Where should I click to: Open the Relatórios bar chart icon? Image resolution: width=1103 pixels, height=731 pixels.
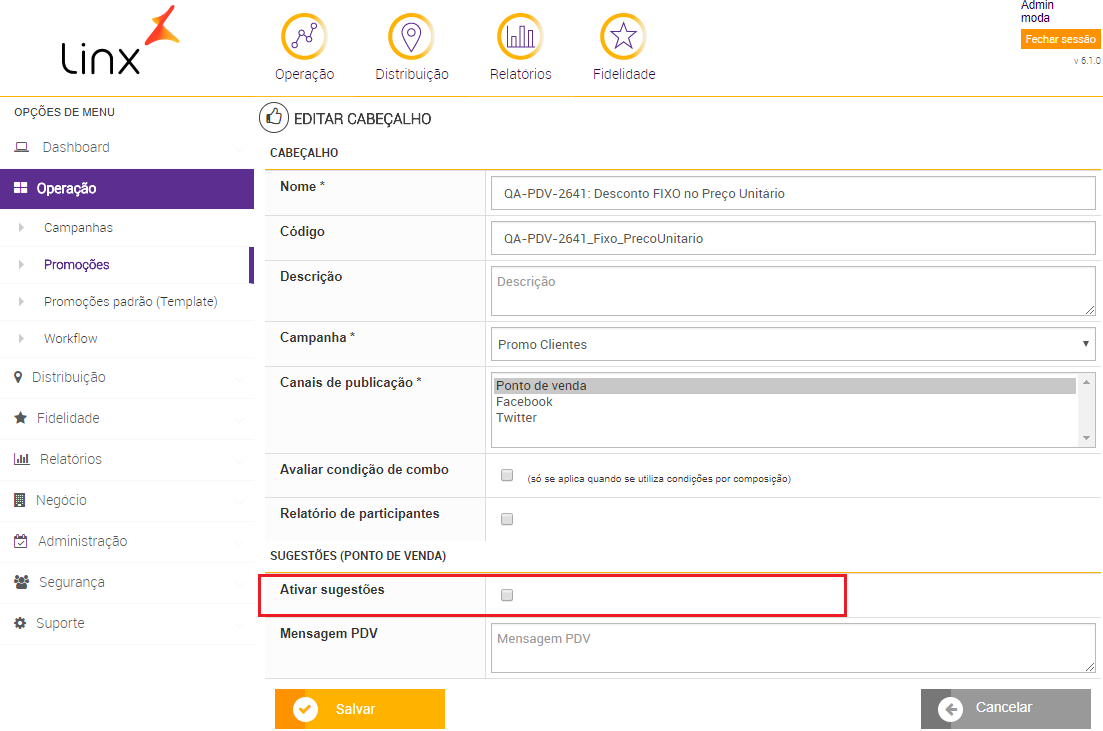pyautogui.click(x=520, y=37)
